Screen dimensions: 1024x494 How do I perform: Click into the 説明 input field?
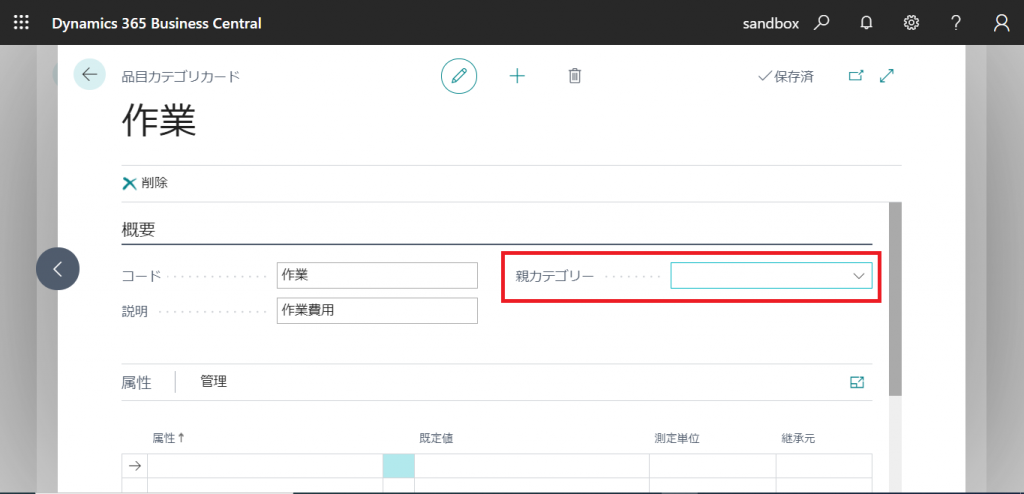click(x=377, y=311)
